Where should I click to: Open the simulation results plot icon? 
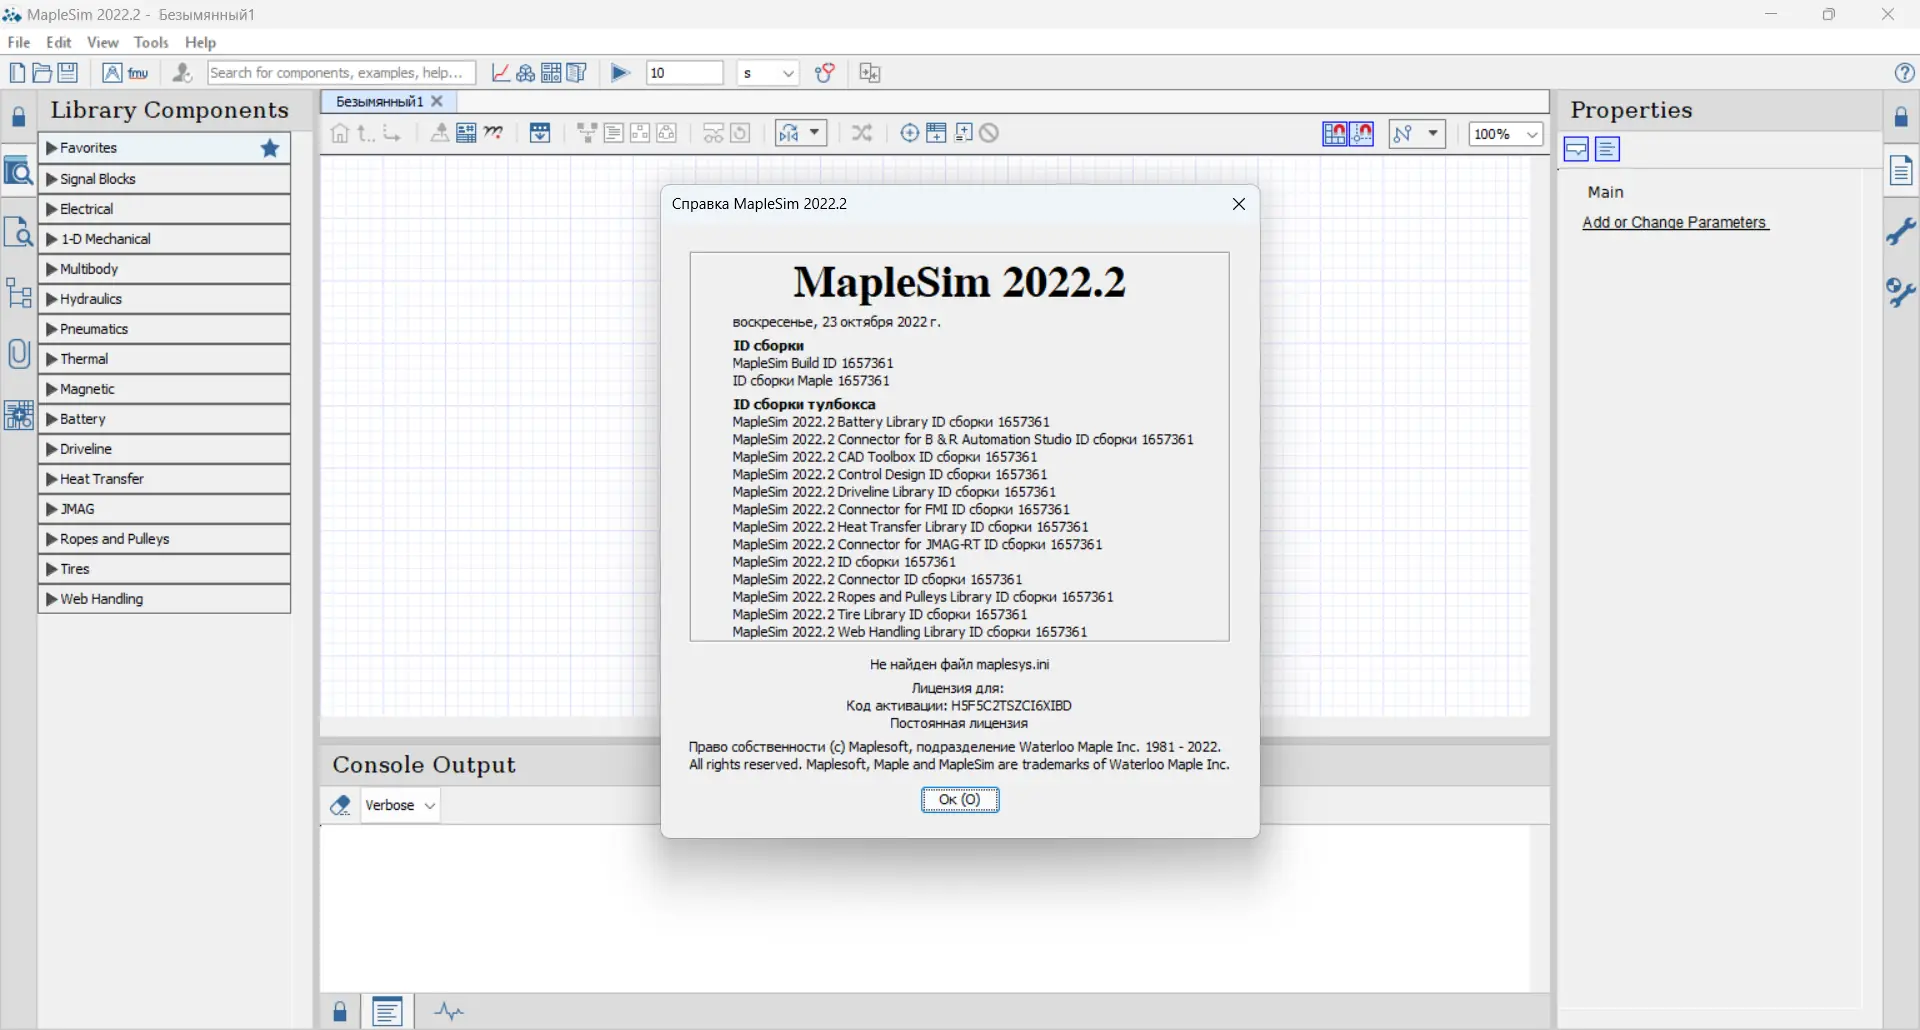[500, 73]
